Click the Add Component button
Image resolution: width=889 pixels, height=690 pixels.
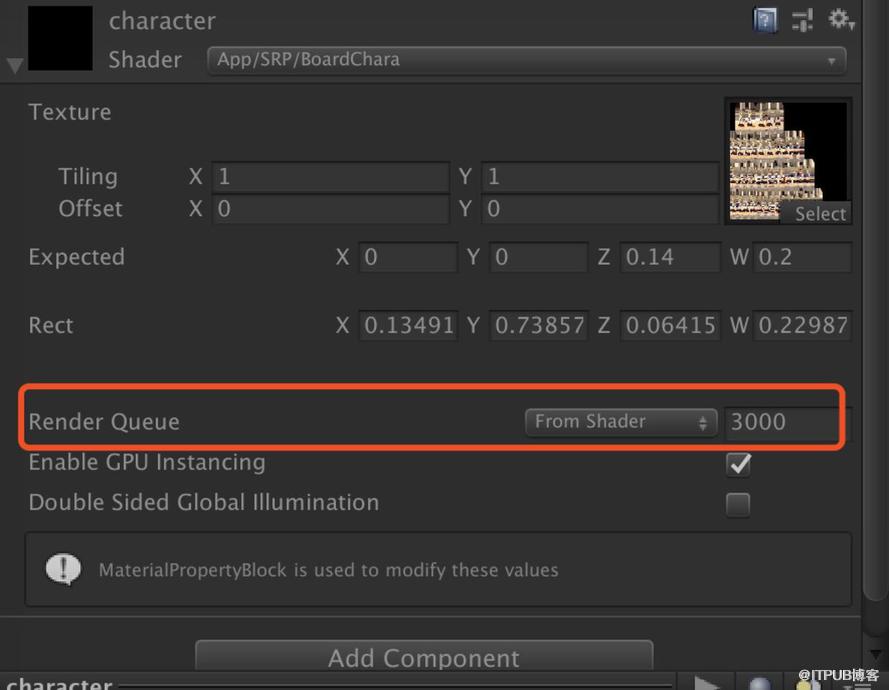point(424,657)
